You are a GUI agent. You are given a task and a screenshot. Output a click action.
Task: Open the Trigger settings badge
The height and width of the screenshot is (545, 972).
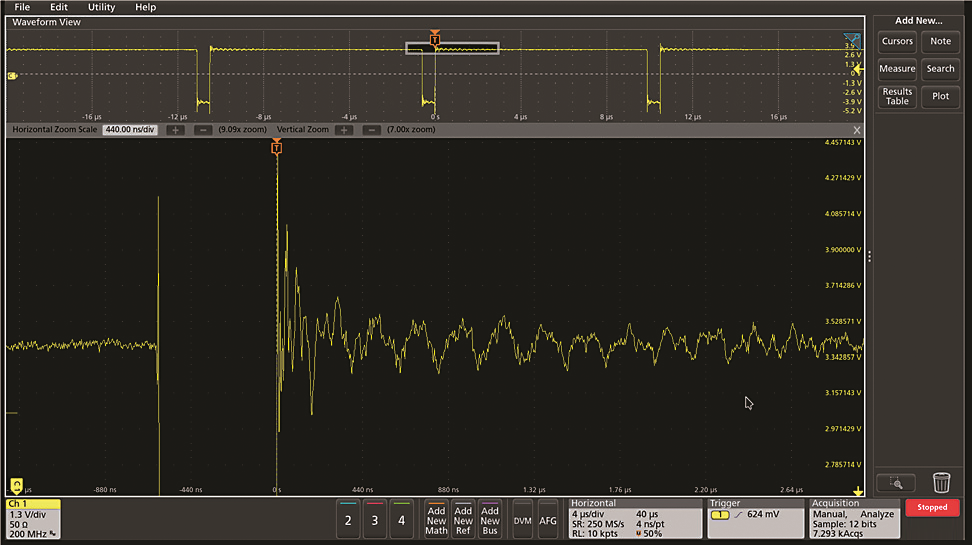755,520
